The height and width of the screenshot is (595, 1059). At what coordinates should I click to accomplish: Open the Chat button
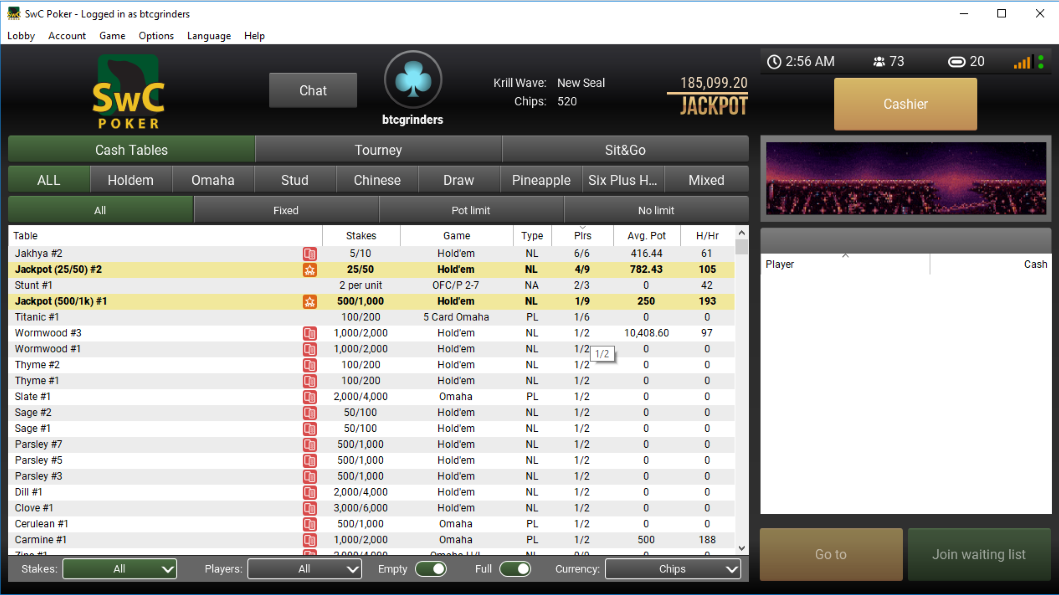pyautogui.click(x=313, y=90)
